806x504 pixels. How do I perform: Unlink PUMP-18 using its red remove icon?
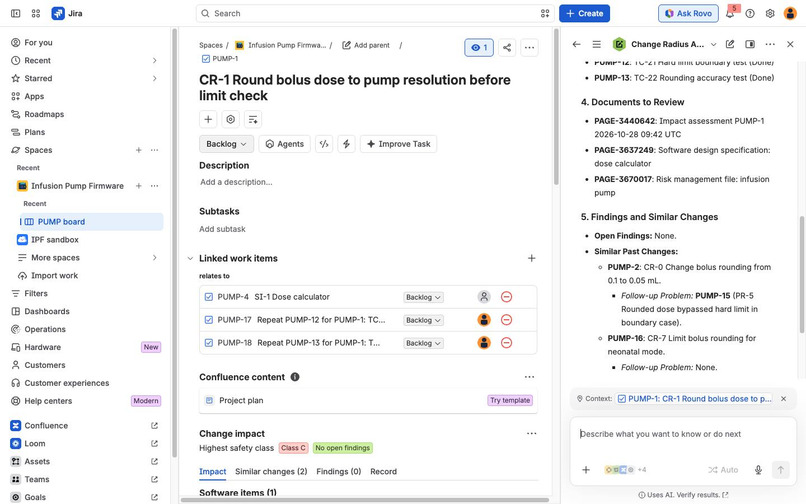[x=506, y=343]
